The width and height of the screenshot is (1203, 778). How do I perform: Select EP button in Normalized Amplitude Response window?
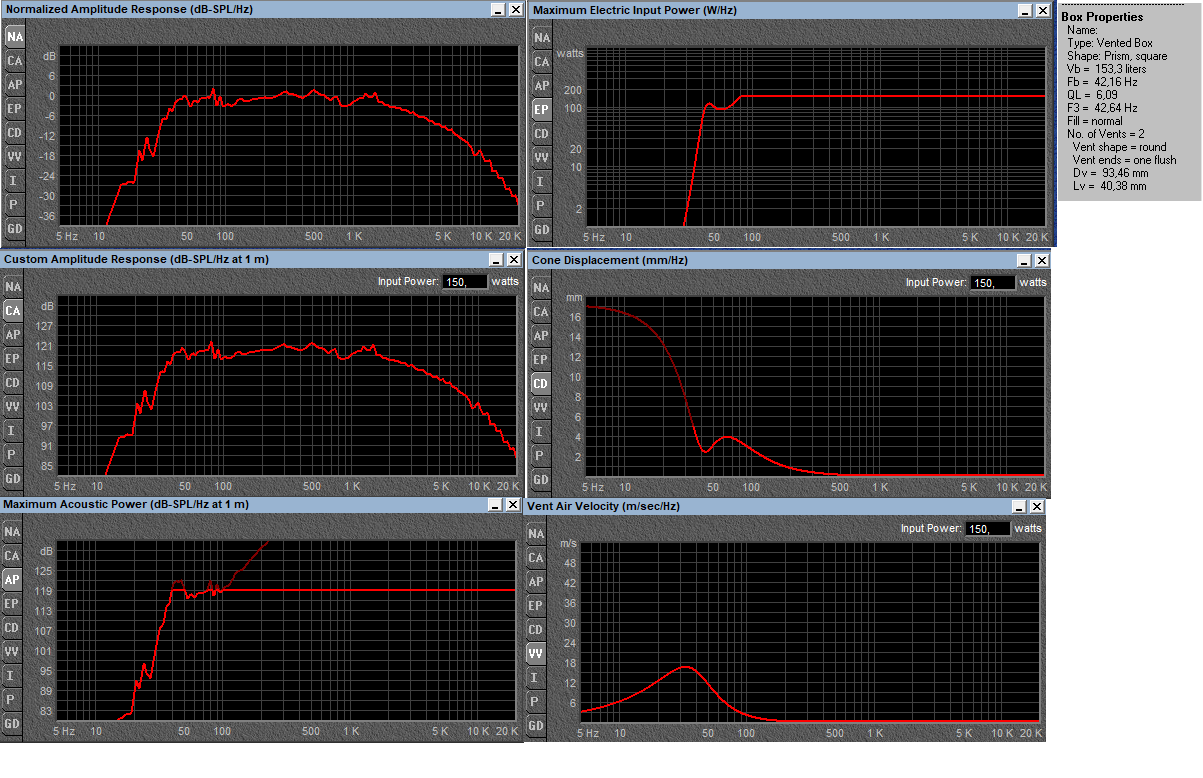(x=14, y=109)
